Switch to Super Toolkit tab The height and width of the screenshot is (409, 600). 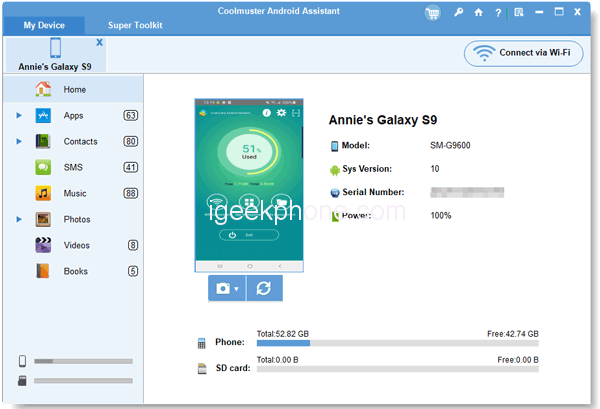coord(135,25)
